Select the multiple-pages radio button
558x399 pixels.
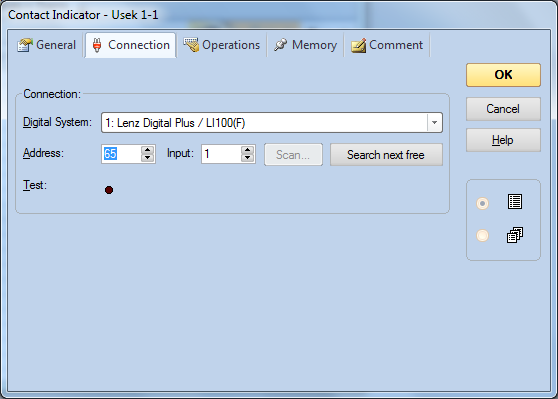pyautogui.click(x=483, y=236)
